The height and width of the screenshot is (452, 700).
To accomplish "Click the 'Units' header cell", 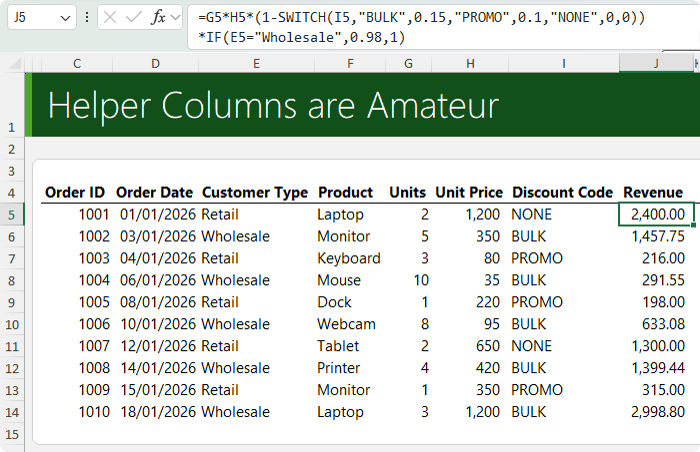I will 408,193.
